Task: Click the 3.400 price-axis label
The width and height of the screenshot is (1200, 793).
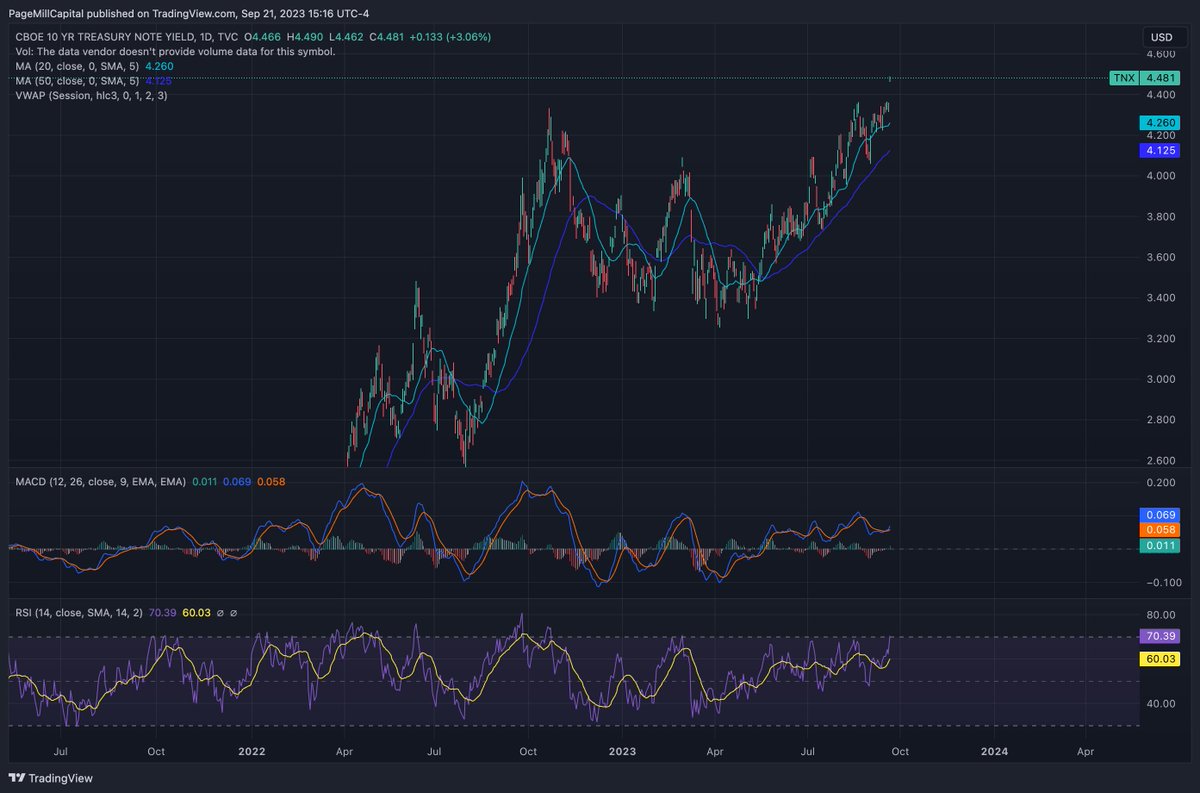Action: (x=1160, y=298)
